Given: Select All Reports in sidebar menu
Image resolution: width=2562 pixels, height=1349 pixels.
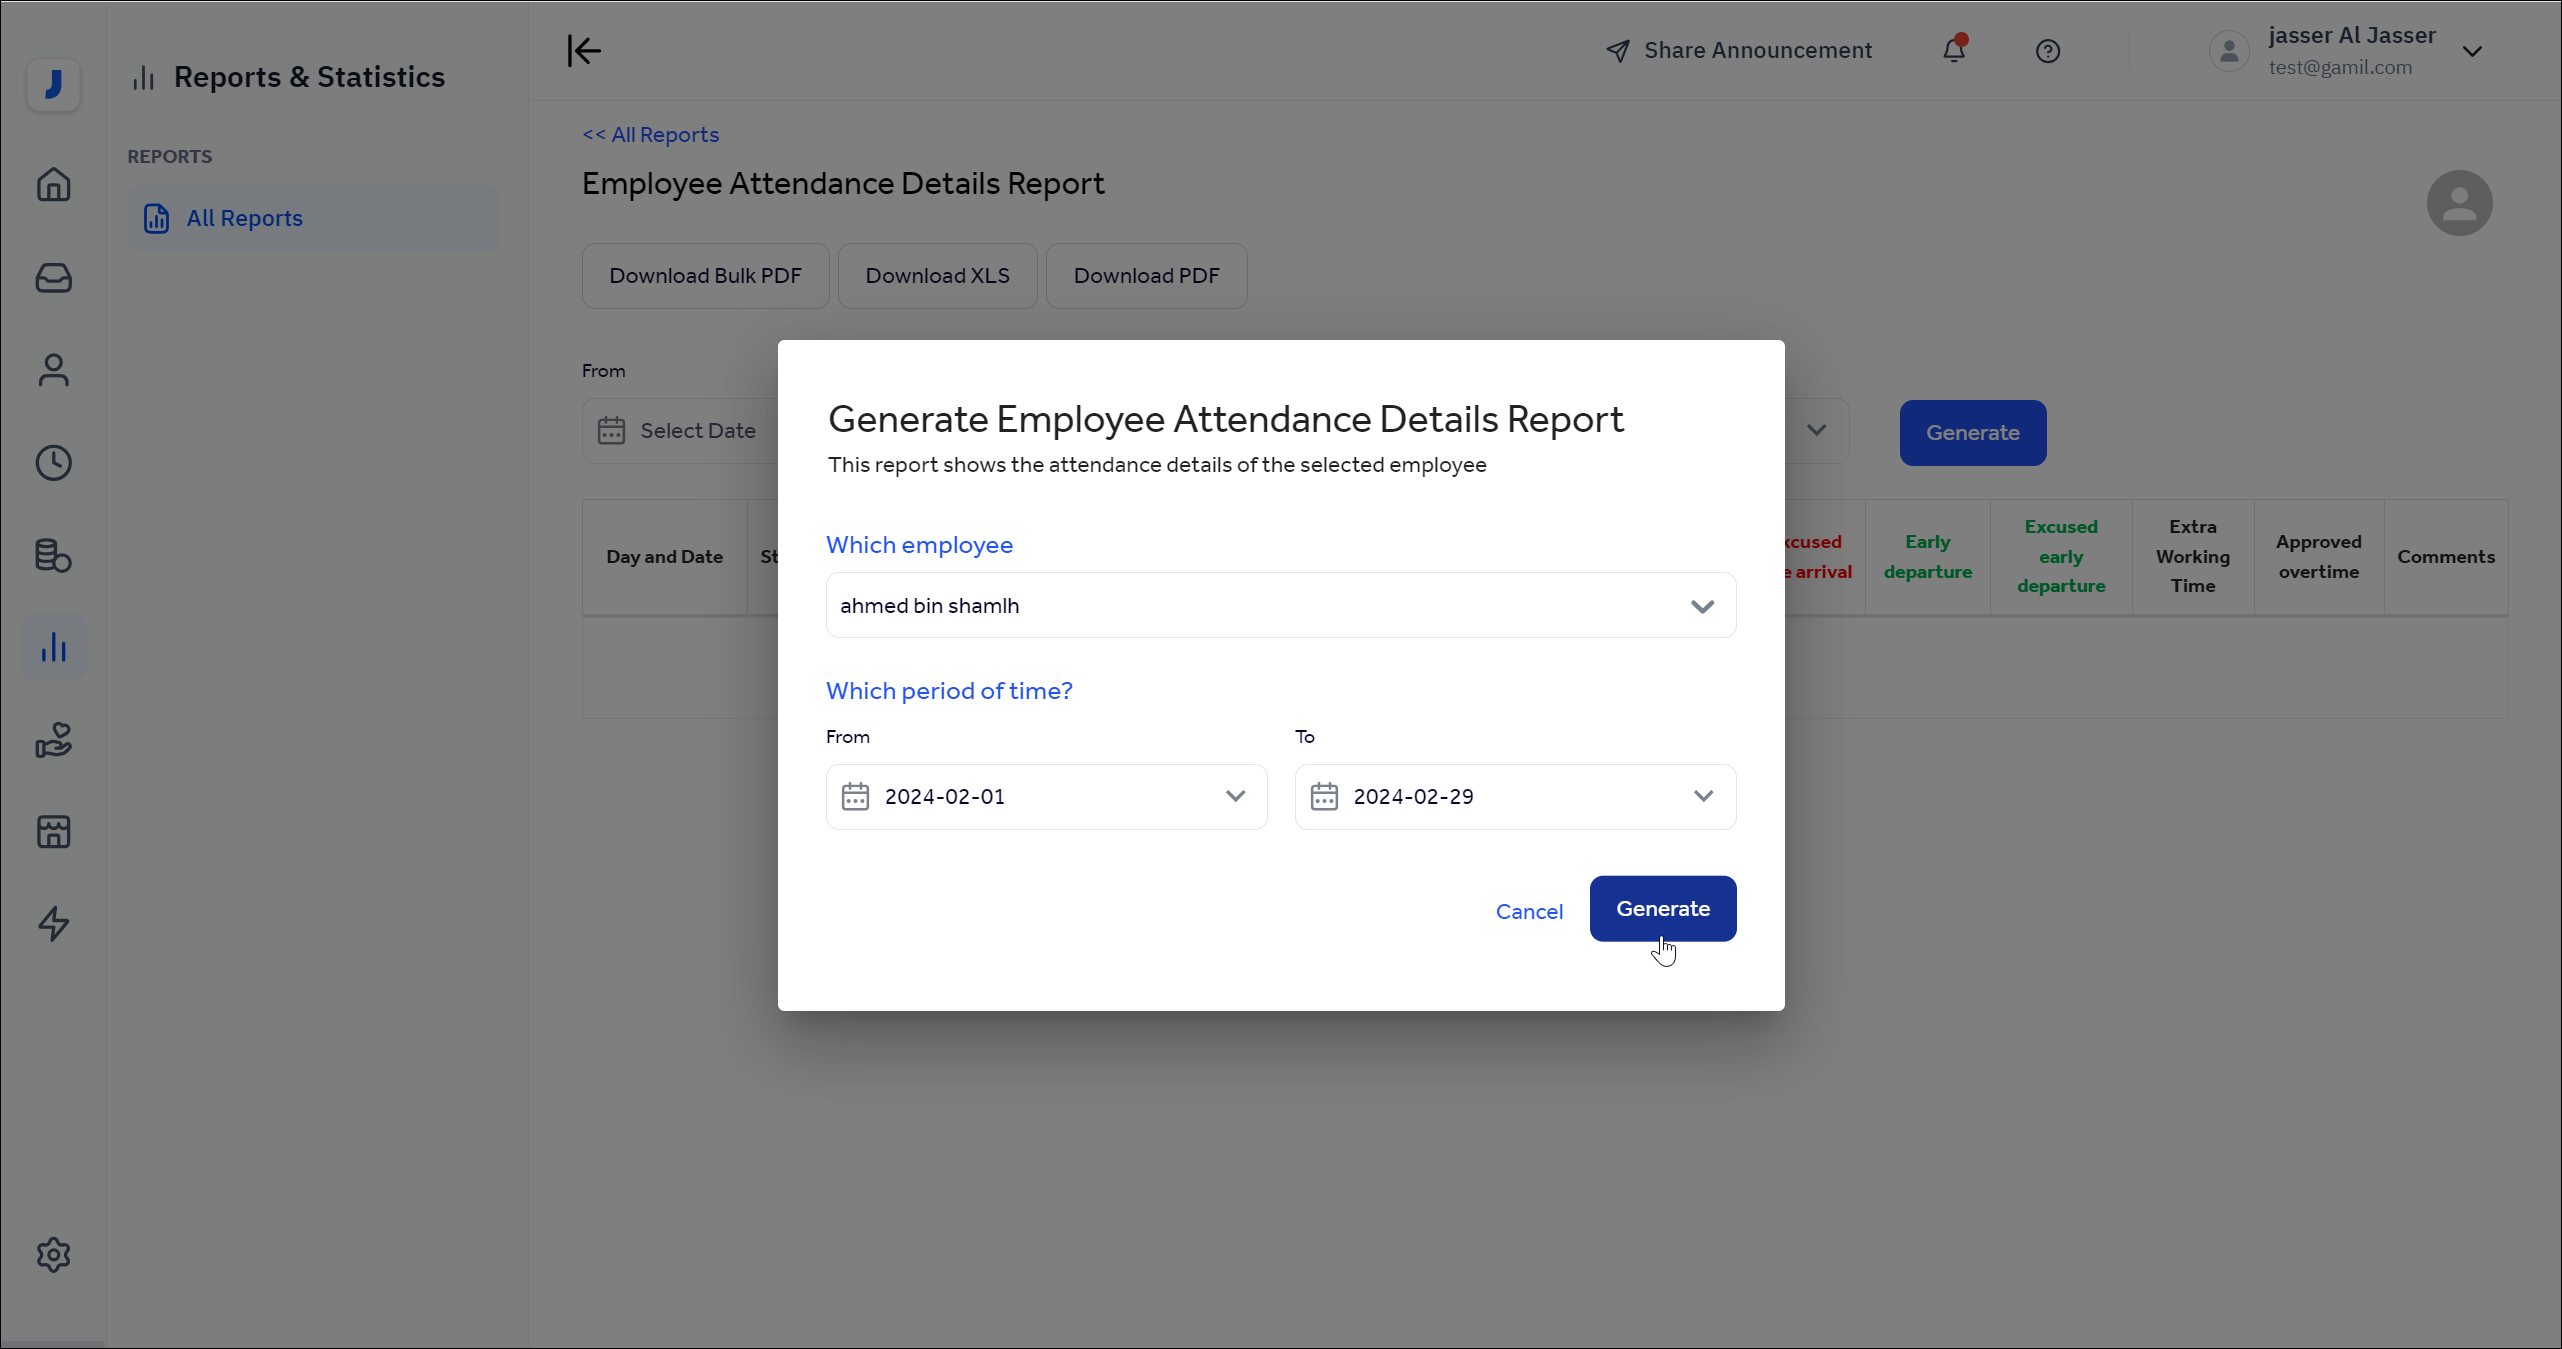Looking at the screenshot, I should (244, 218).
